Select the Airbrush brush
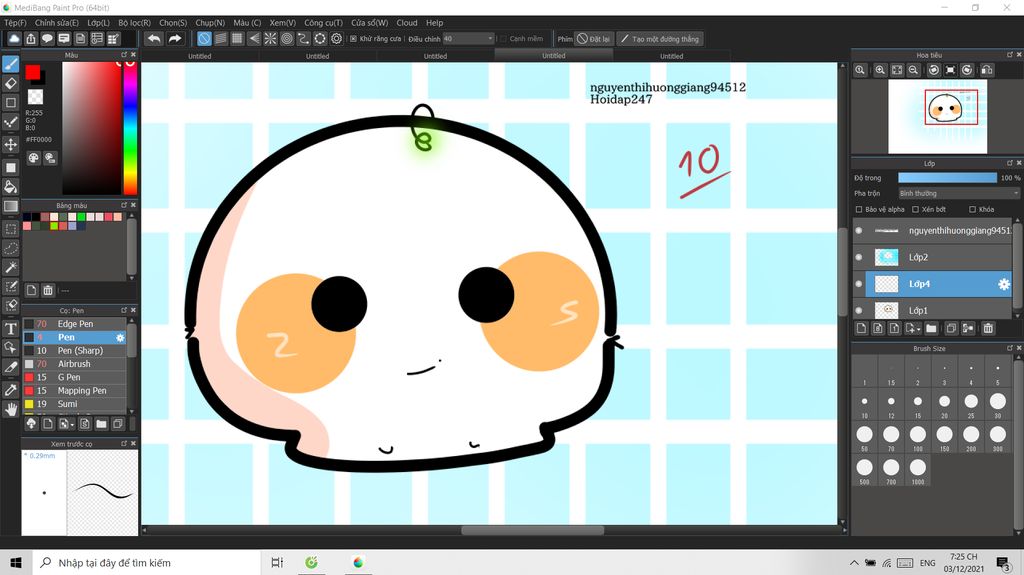 point(74,364)
